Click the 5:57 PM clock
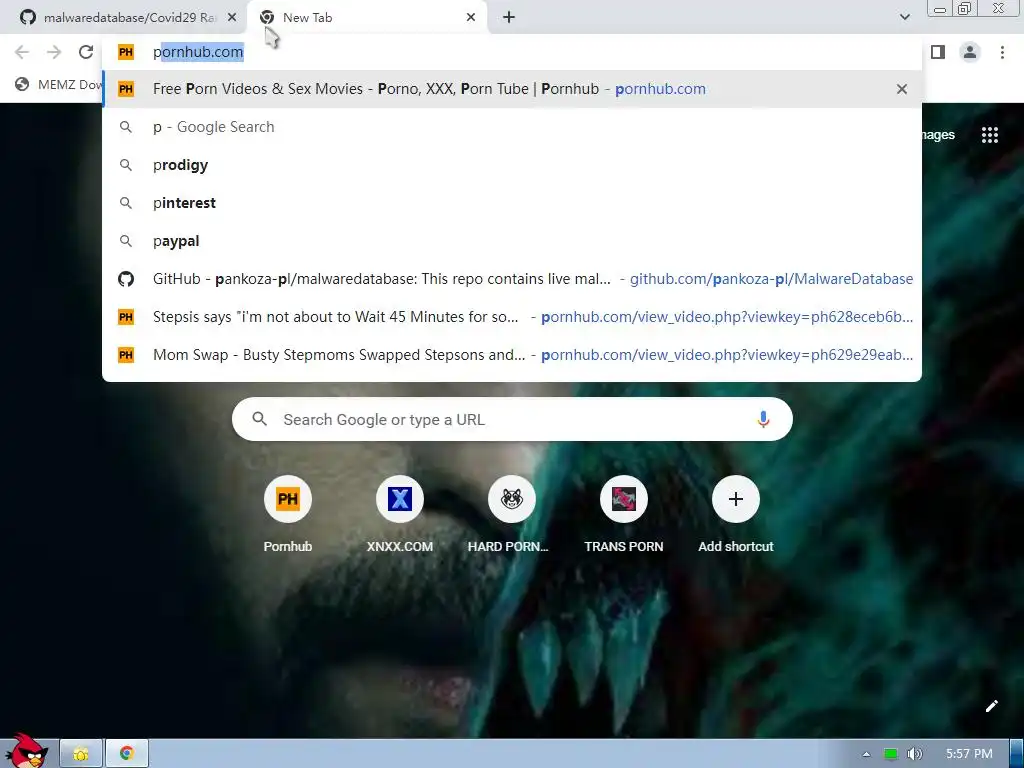The height and width of the screenshot is (768, 1024). (969, 754)
